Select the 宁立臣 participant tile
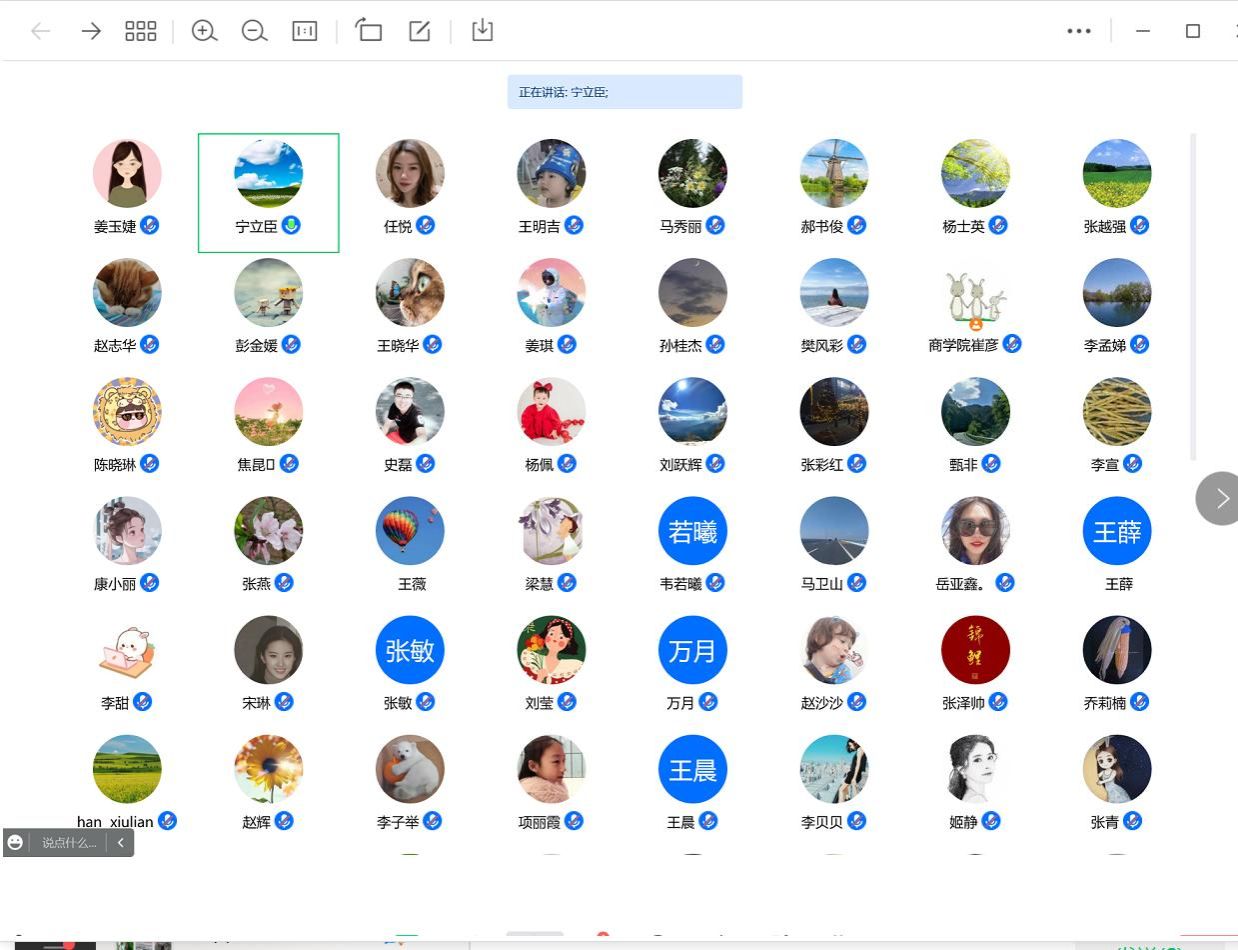Viewport: 1238px width, 950px height. tap(268, 192)
